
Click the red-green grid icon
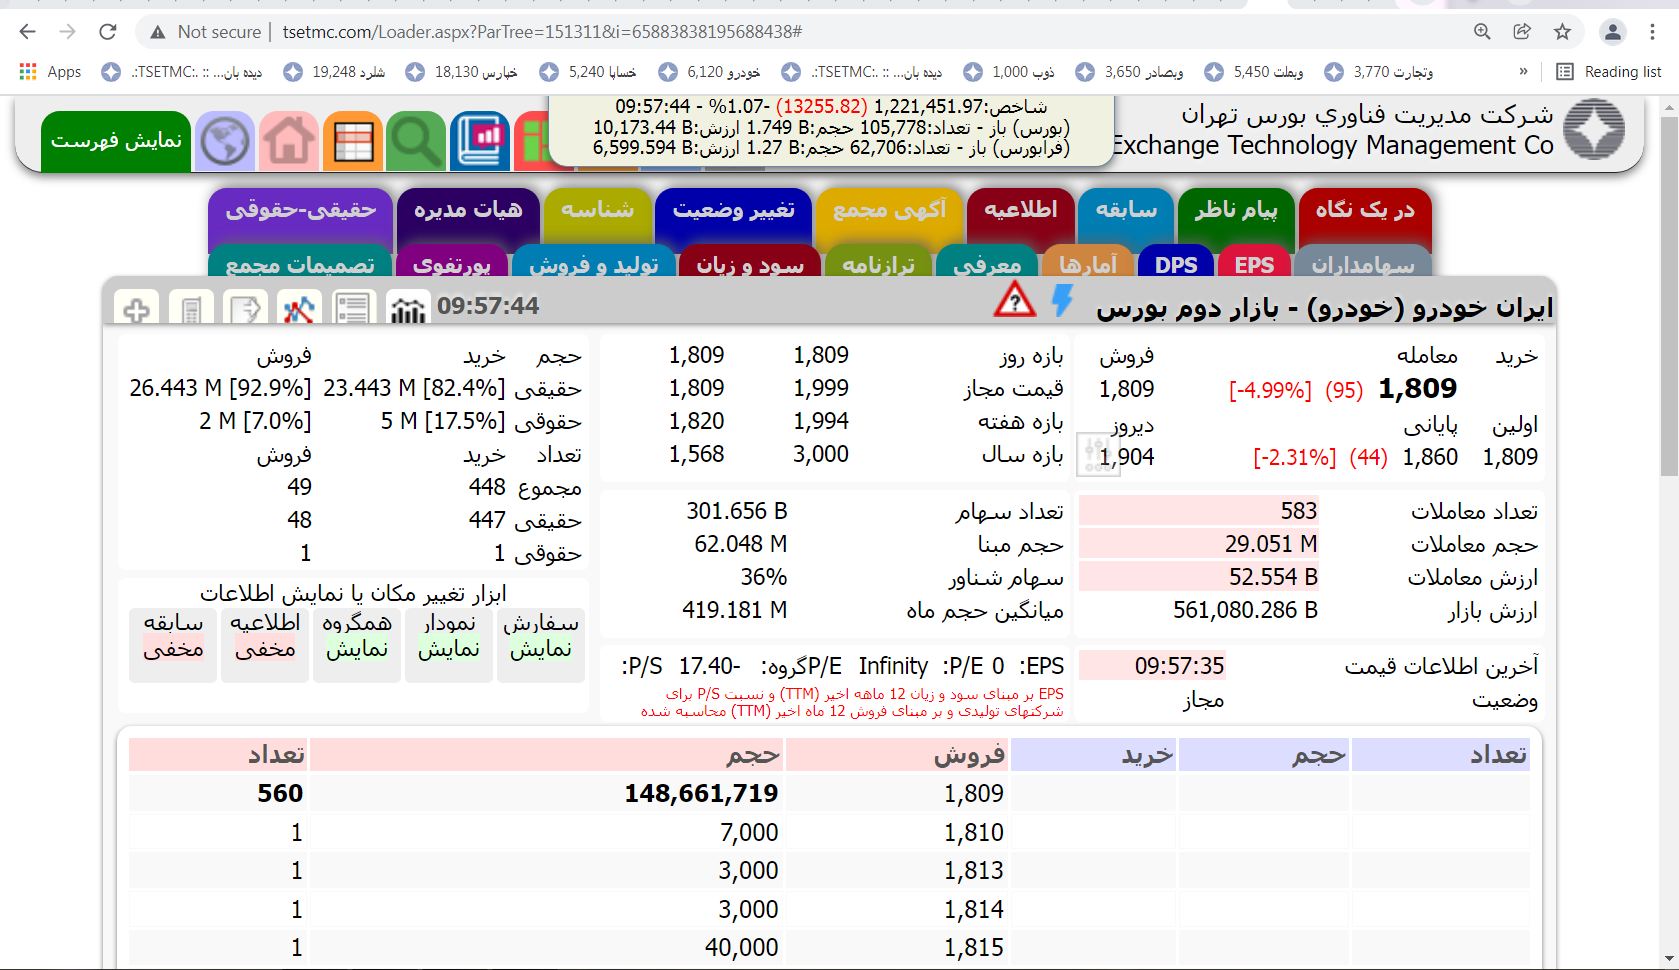[532, 141]
